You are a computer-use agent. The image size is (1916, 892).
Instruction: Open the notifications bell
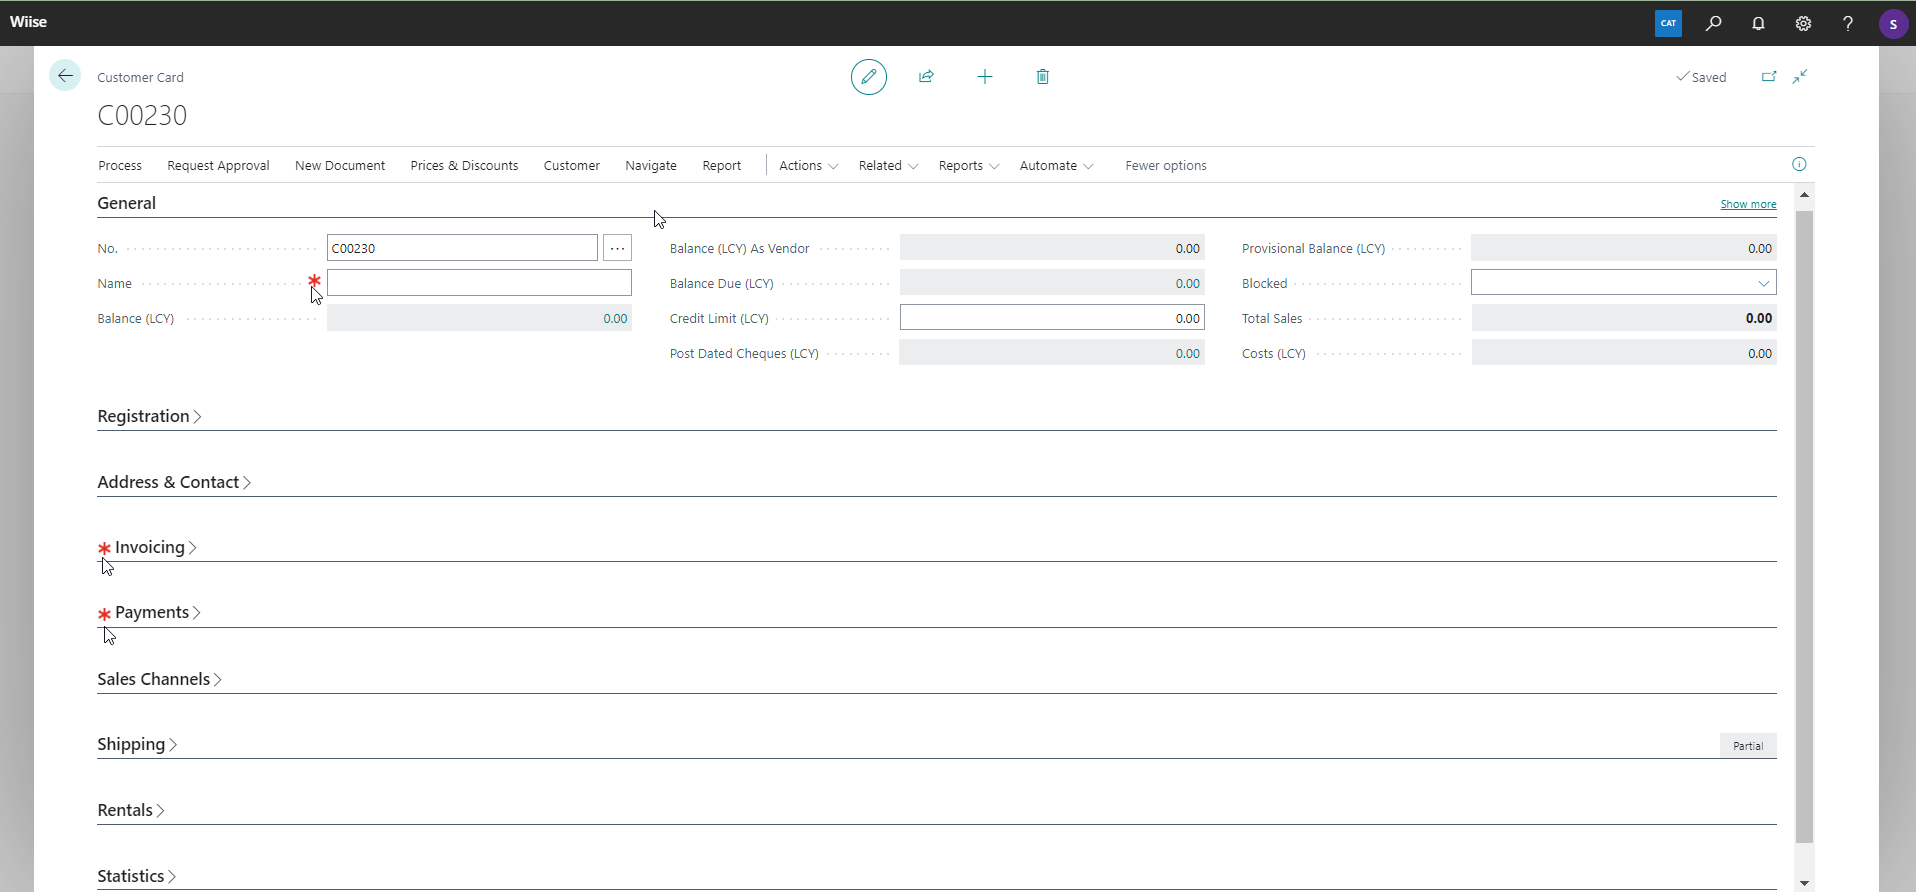click(1758, 23)
